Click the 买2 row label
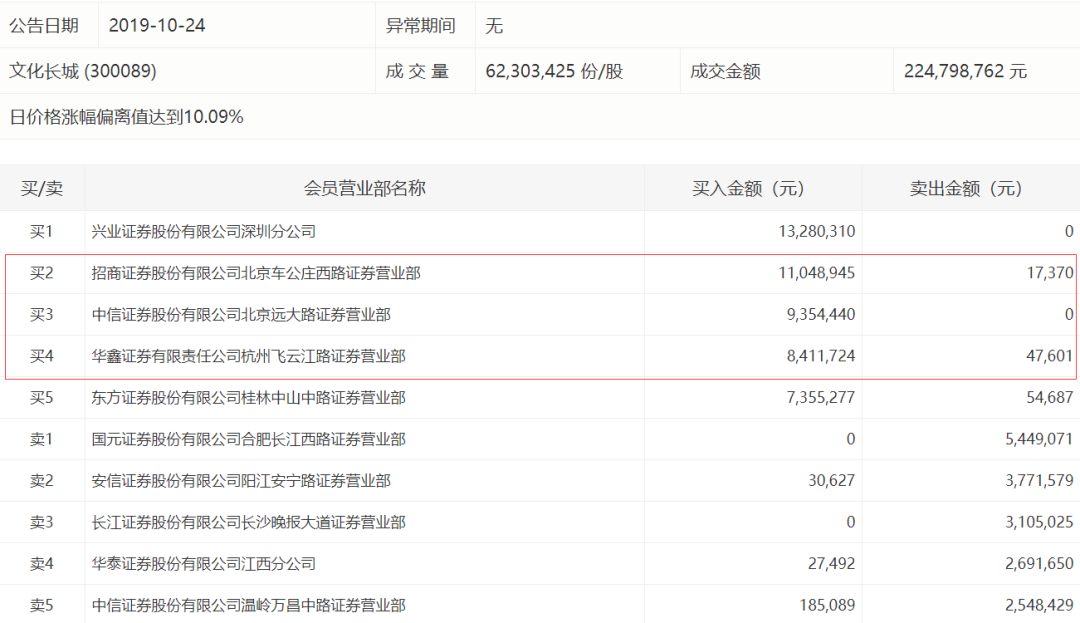This screenshot has width=1080, height=623. point(41,273)
